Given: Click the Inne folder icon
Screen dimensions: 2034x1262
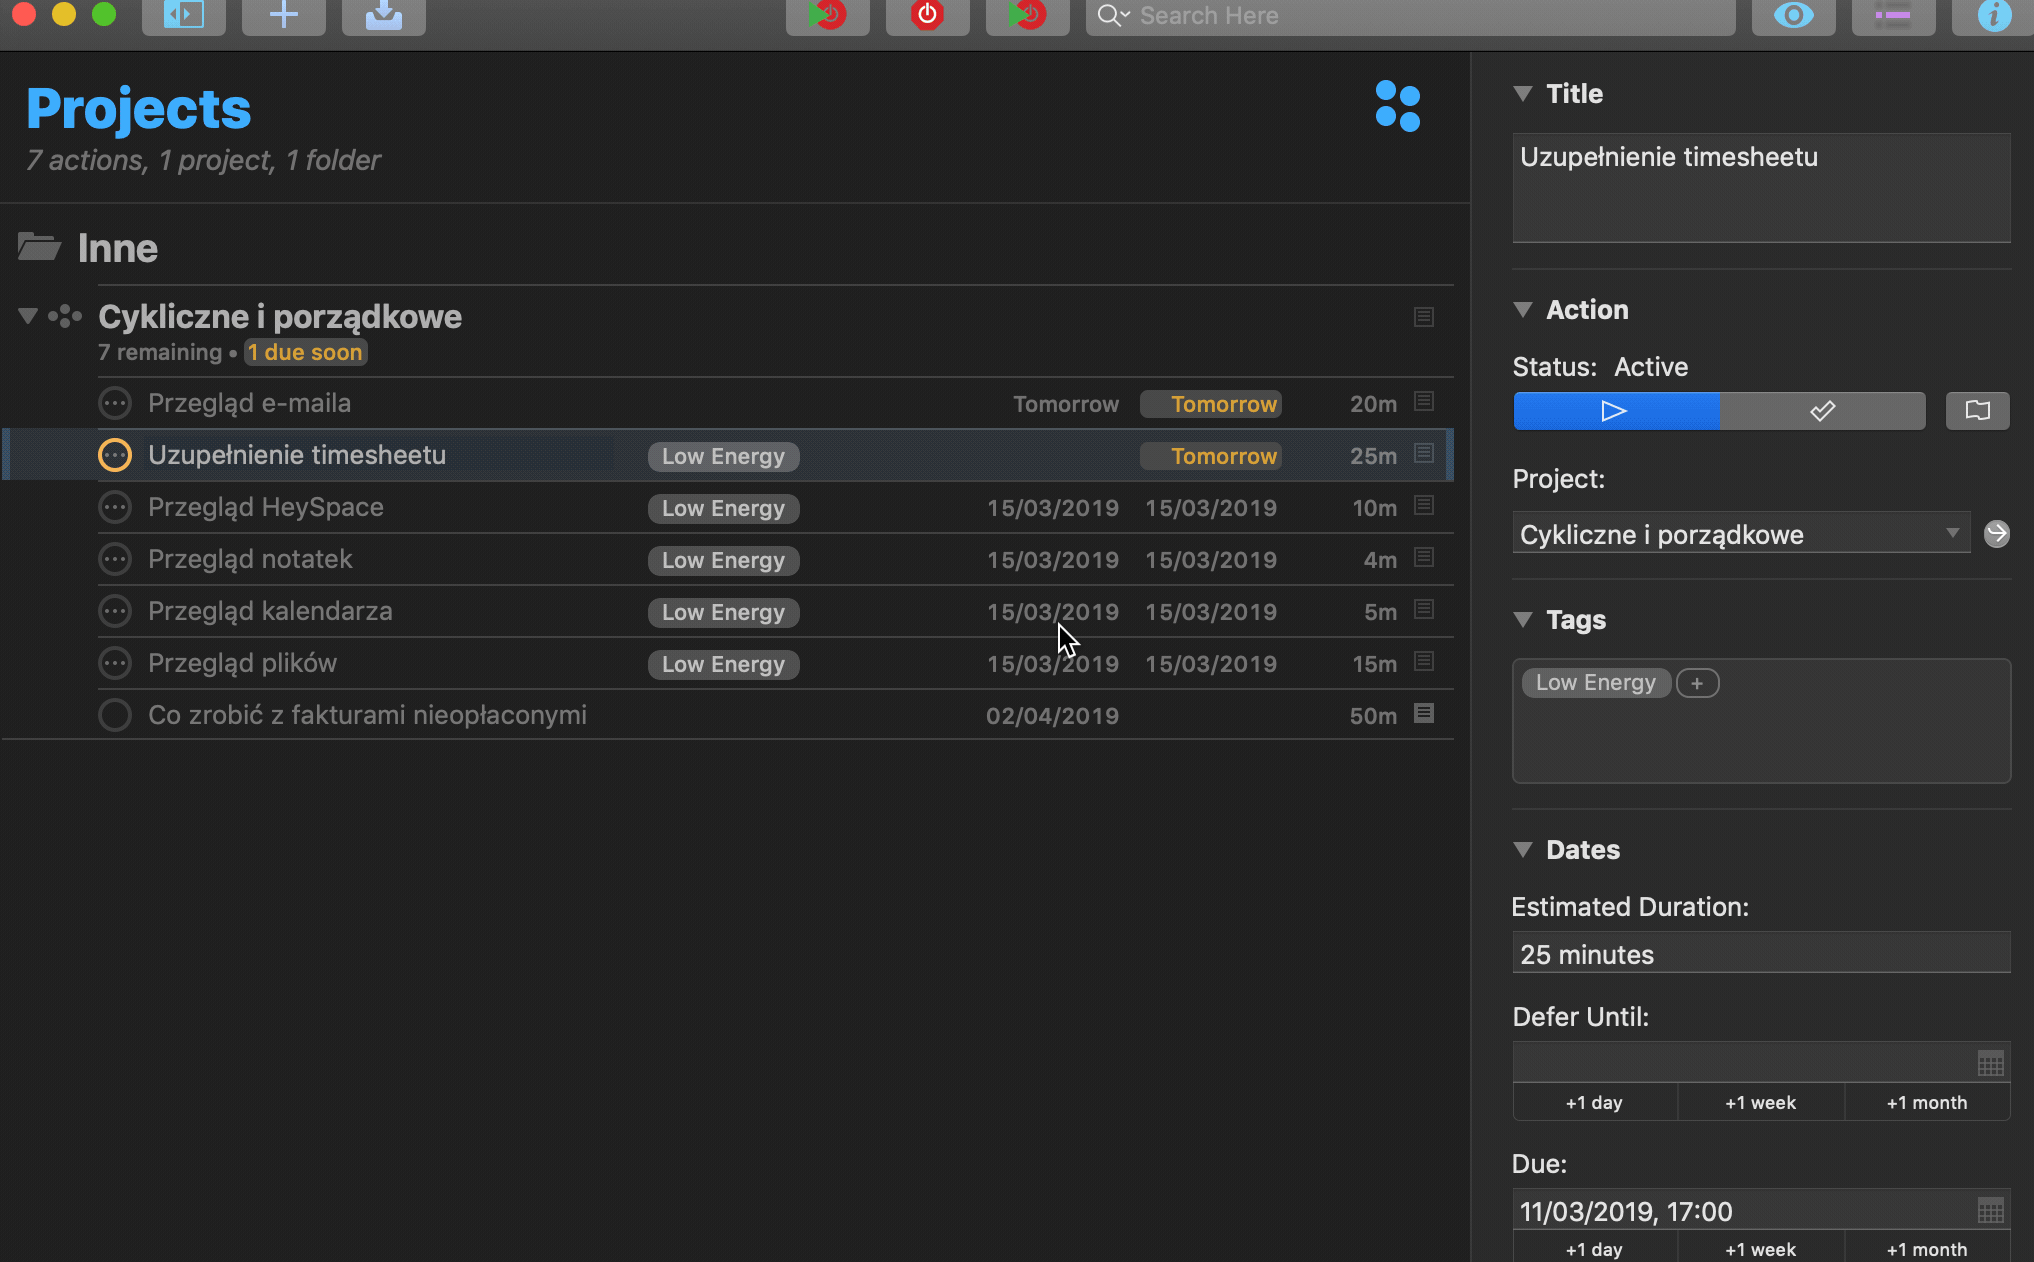Looking at the screenshot, I should [x=40, y=246].
